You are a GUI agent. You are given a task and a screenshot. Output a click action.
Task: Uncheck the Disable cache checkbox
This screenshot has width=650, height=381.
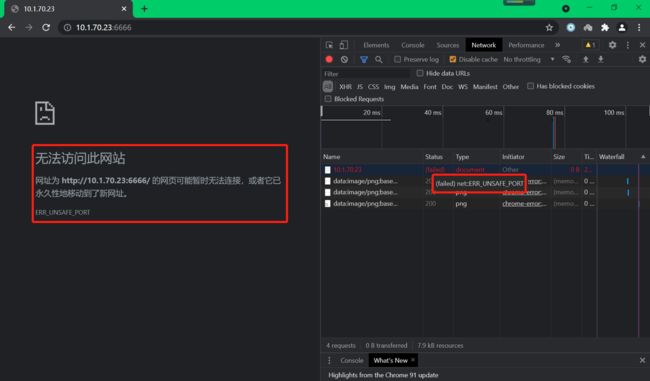453,59
